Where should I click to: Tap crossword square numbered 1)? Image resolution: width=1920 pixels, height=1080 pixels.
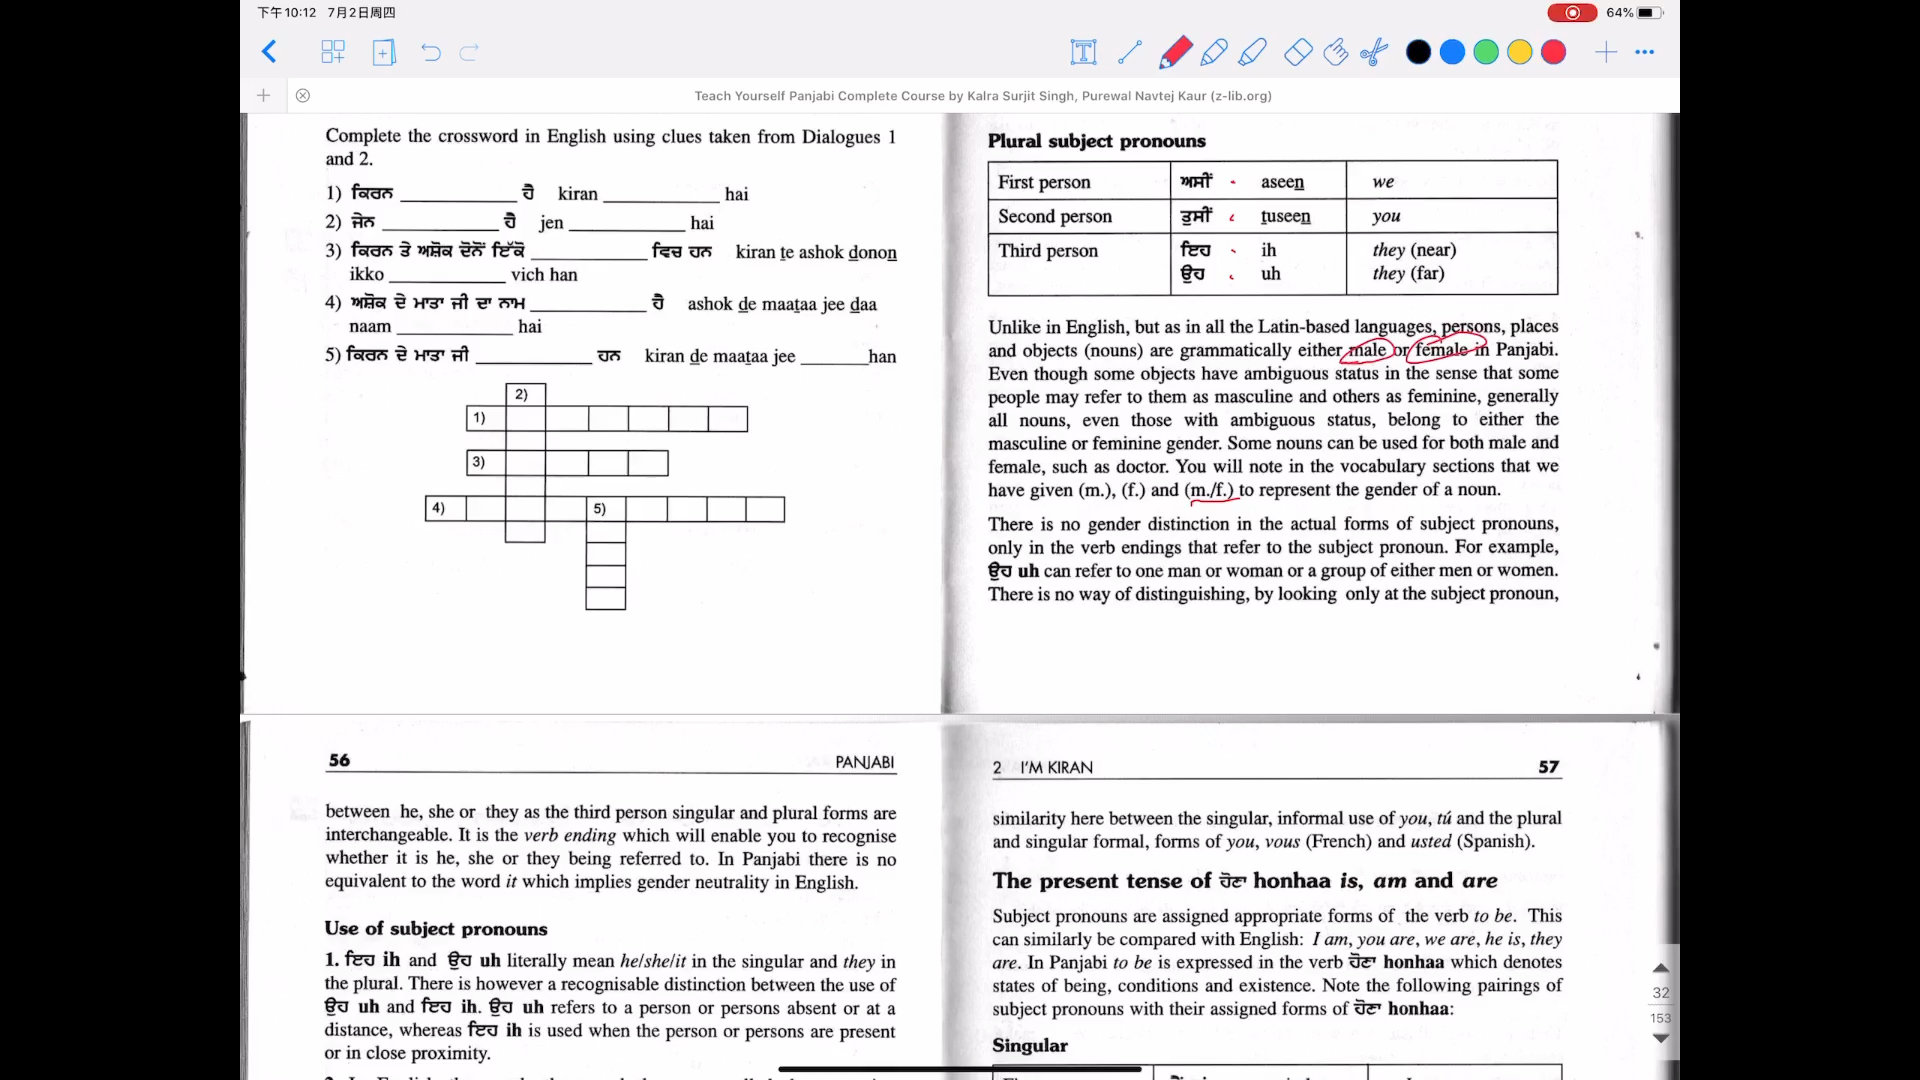pos(486,418)
